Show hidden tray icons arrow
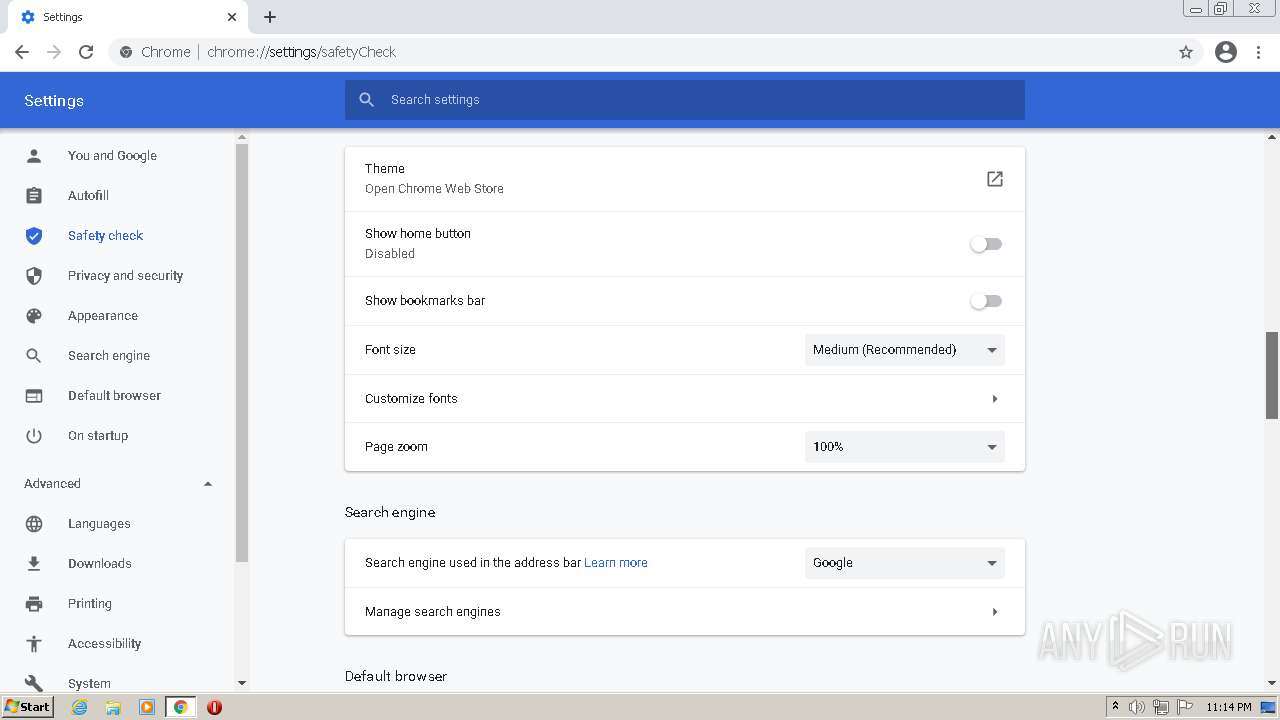The height and width of the screenshot is (720, 1280). (x=1115, y=707)
